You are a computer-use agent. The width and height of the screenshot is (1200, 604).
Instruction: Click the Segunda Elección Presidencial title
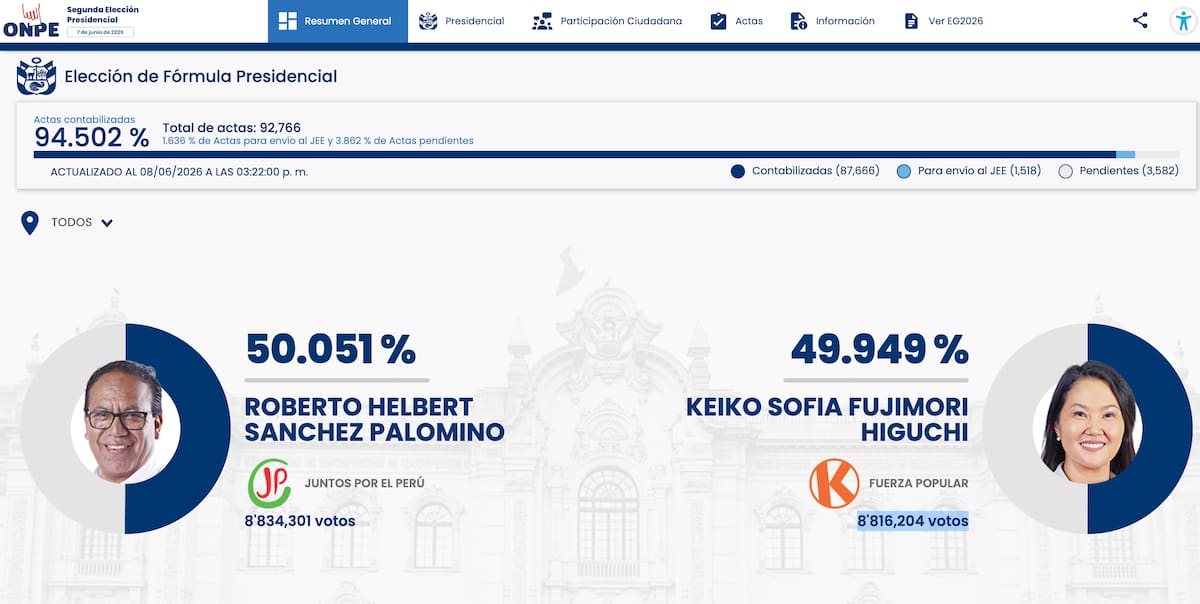point(102,14)
